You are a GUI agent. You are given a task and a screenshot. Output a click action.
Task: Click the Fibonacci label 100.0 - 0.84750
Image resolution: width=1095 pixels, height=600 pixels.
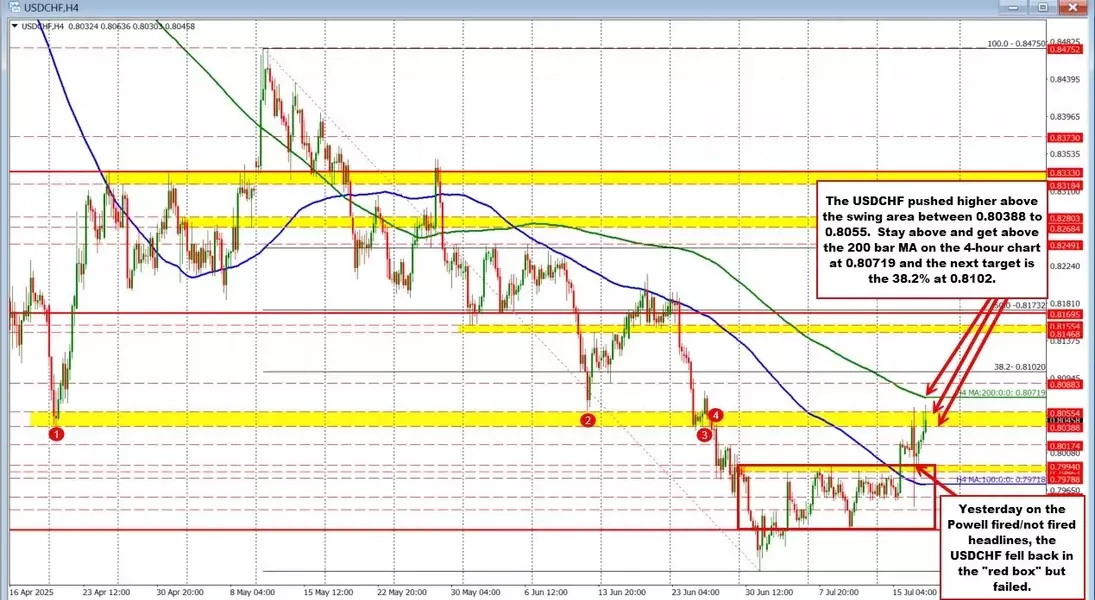click(x=1016, y=43)
